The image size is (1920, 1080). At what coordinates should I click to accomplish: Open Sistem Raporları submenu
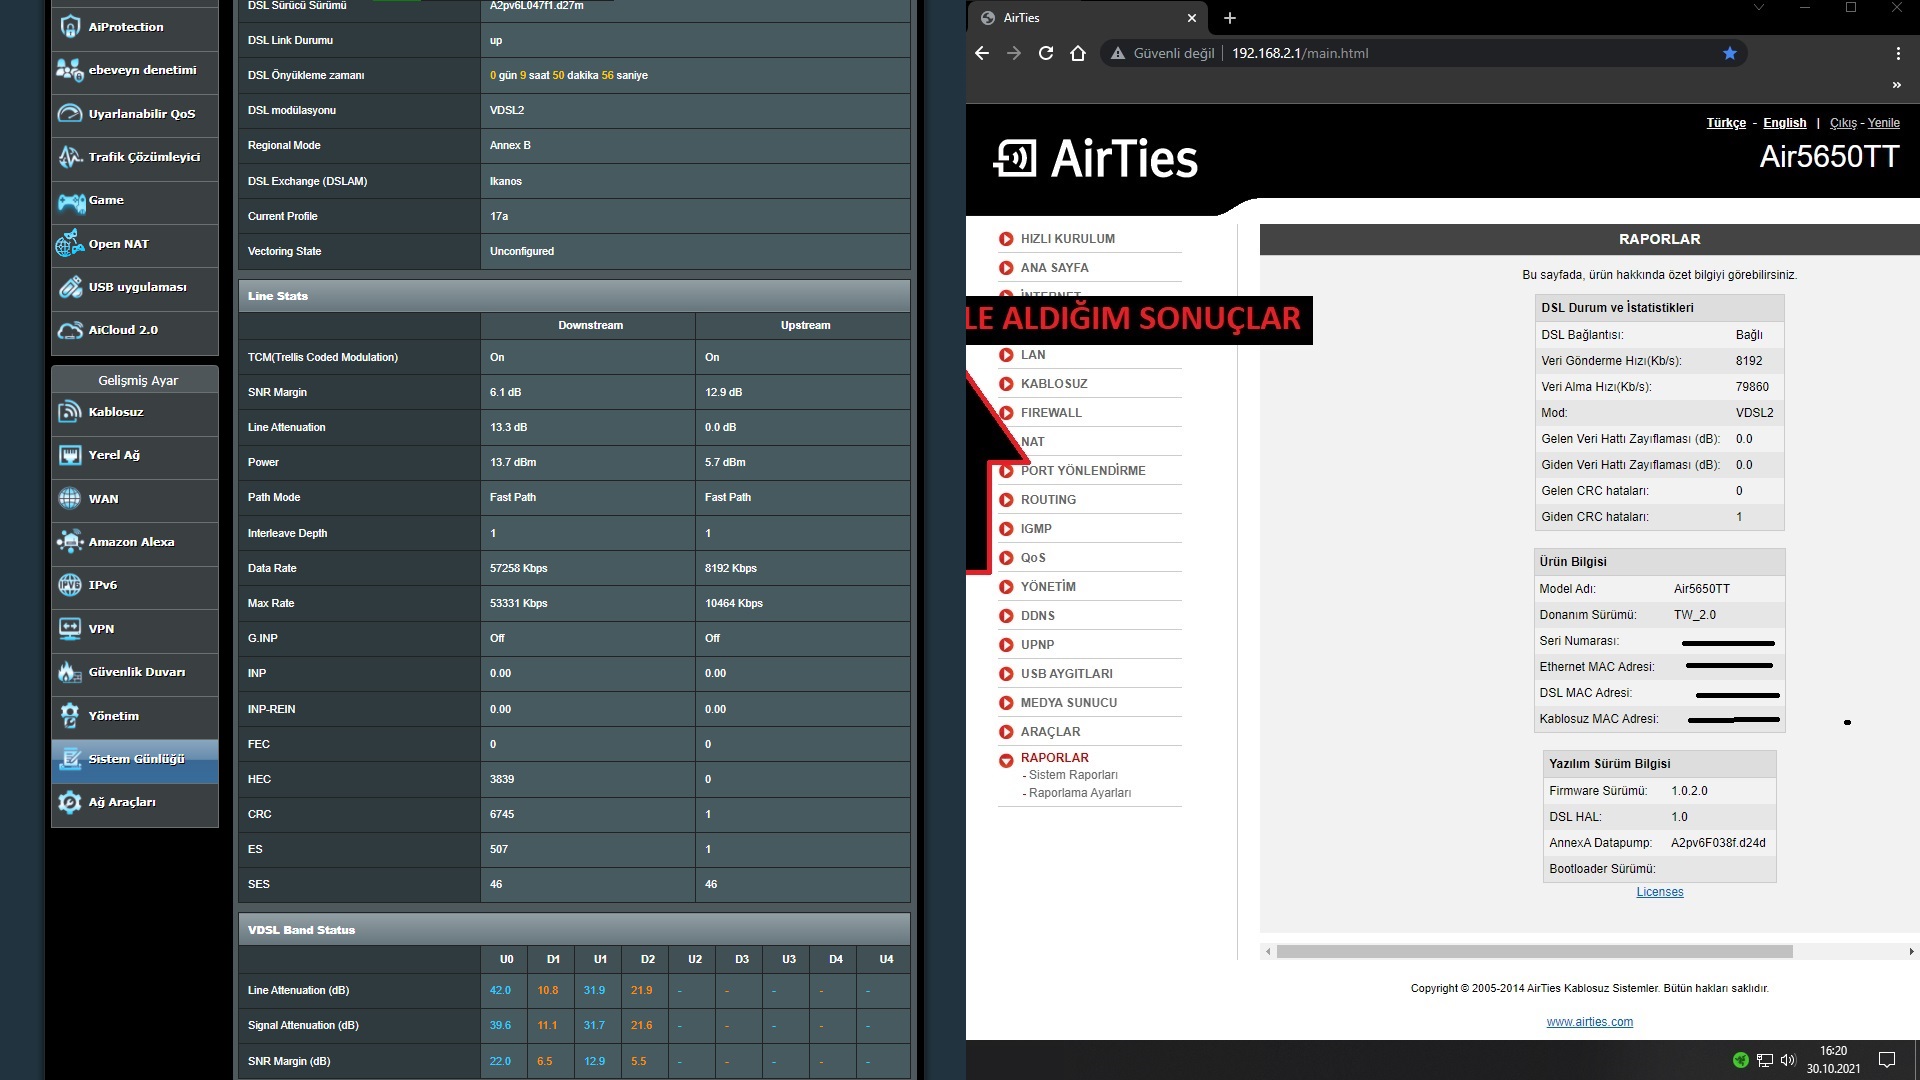tap(1073, 775)
